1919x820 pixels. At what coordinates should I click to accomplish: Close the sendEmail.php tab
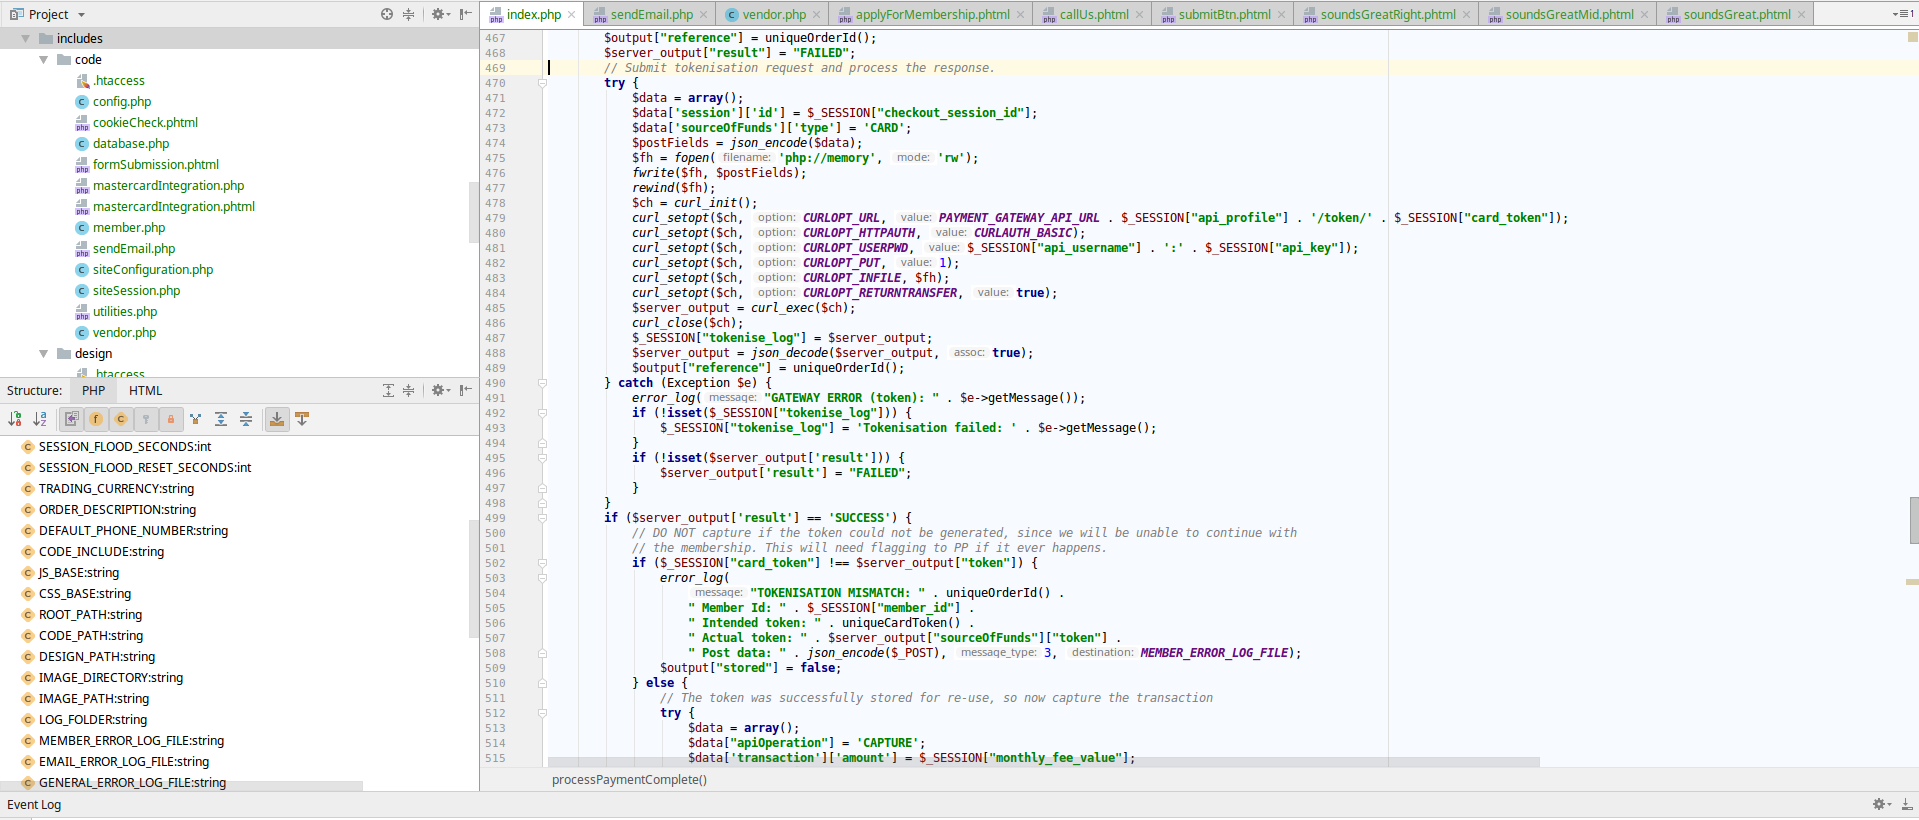pos(703,15)
